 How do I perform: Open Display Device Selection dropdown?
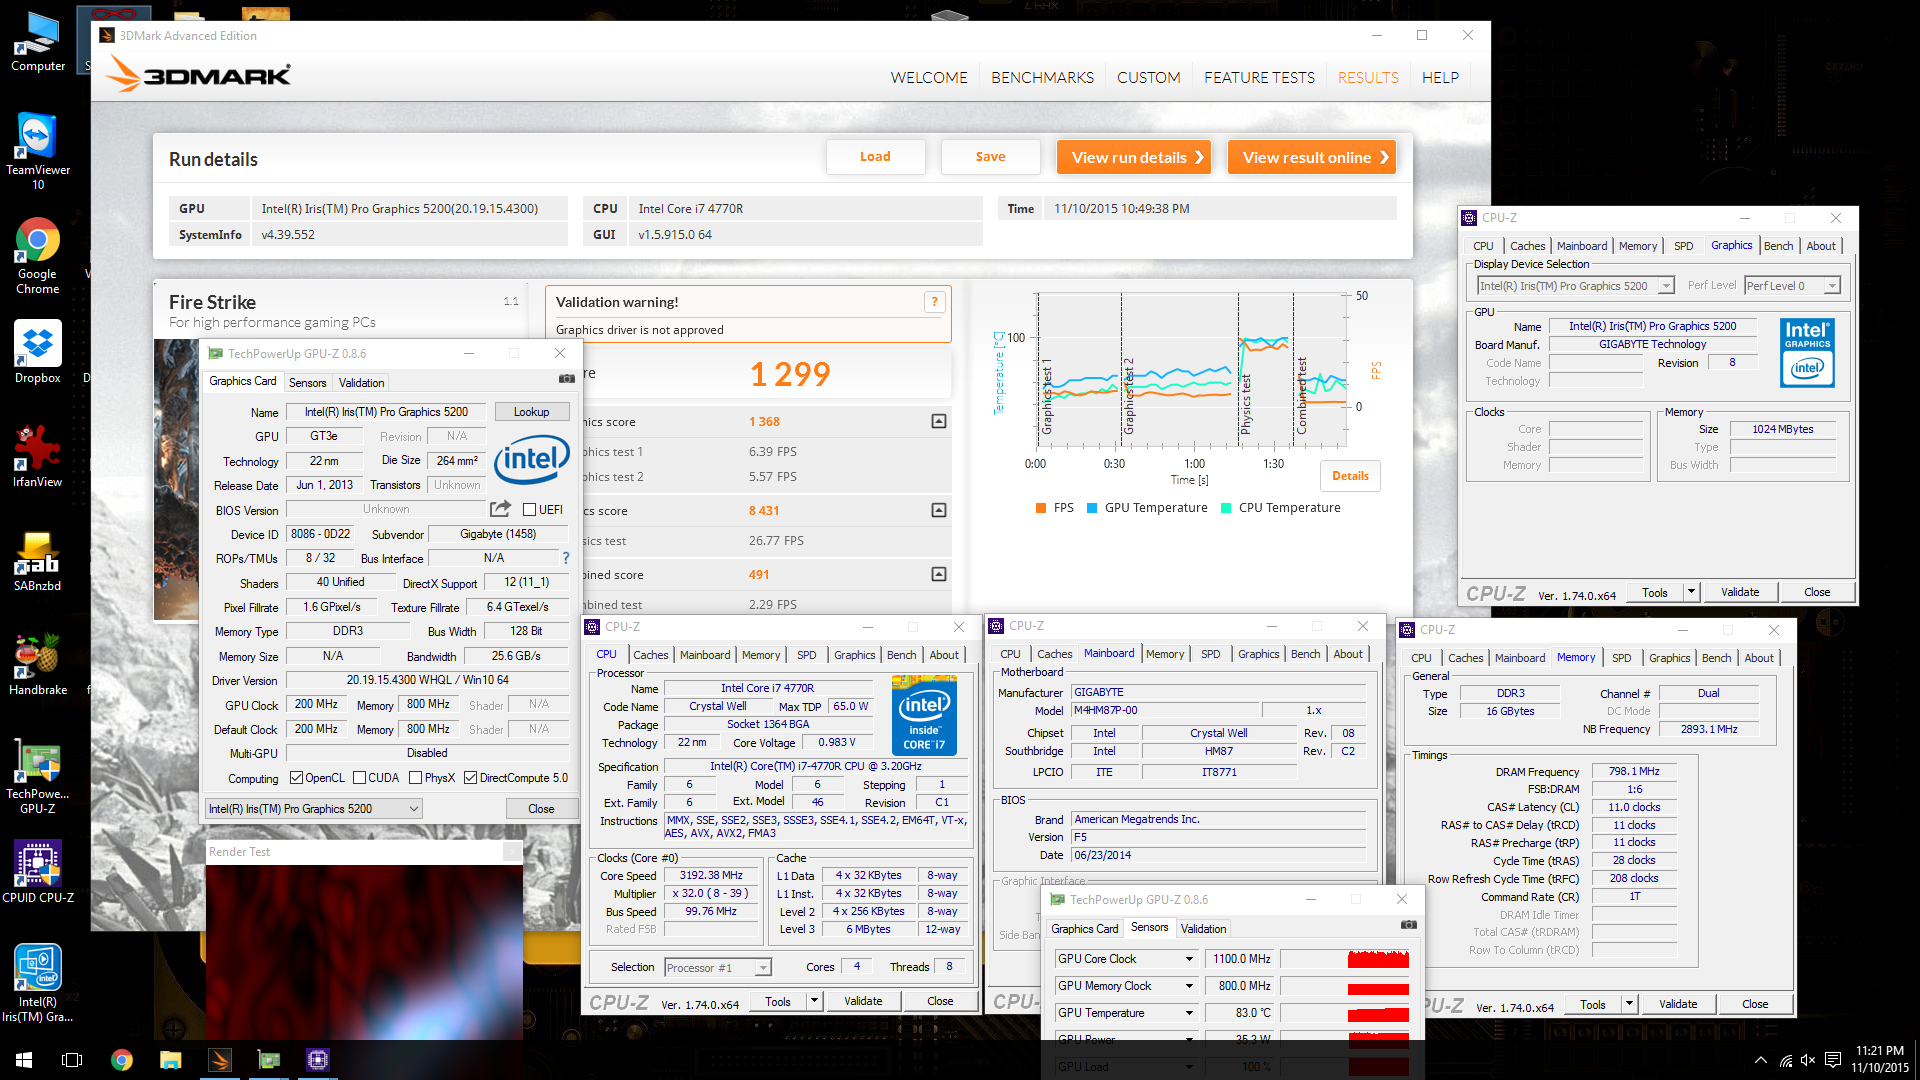coord(1575,286)
